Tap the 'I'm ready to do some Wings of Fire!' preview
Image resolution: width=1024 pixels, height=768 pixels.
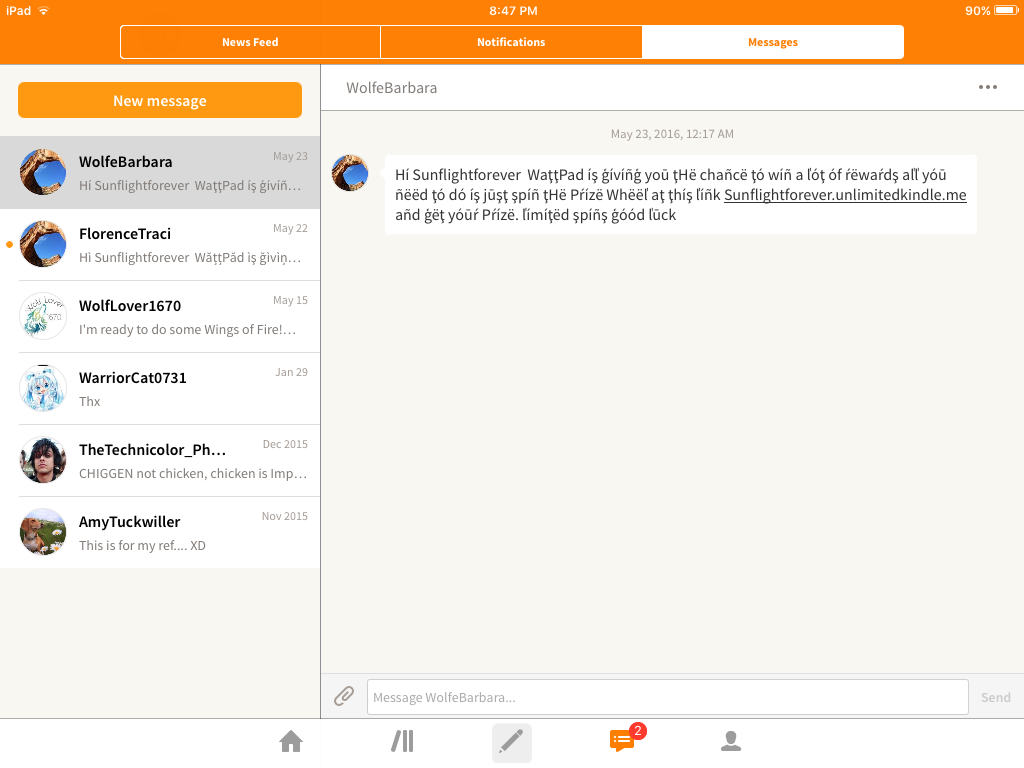click(187, 329)
